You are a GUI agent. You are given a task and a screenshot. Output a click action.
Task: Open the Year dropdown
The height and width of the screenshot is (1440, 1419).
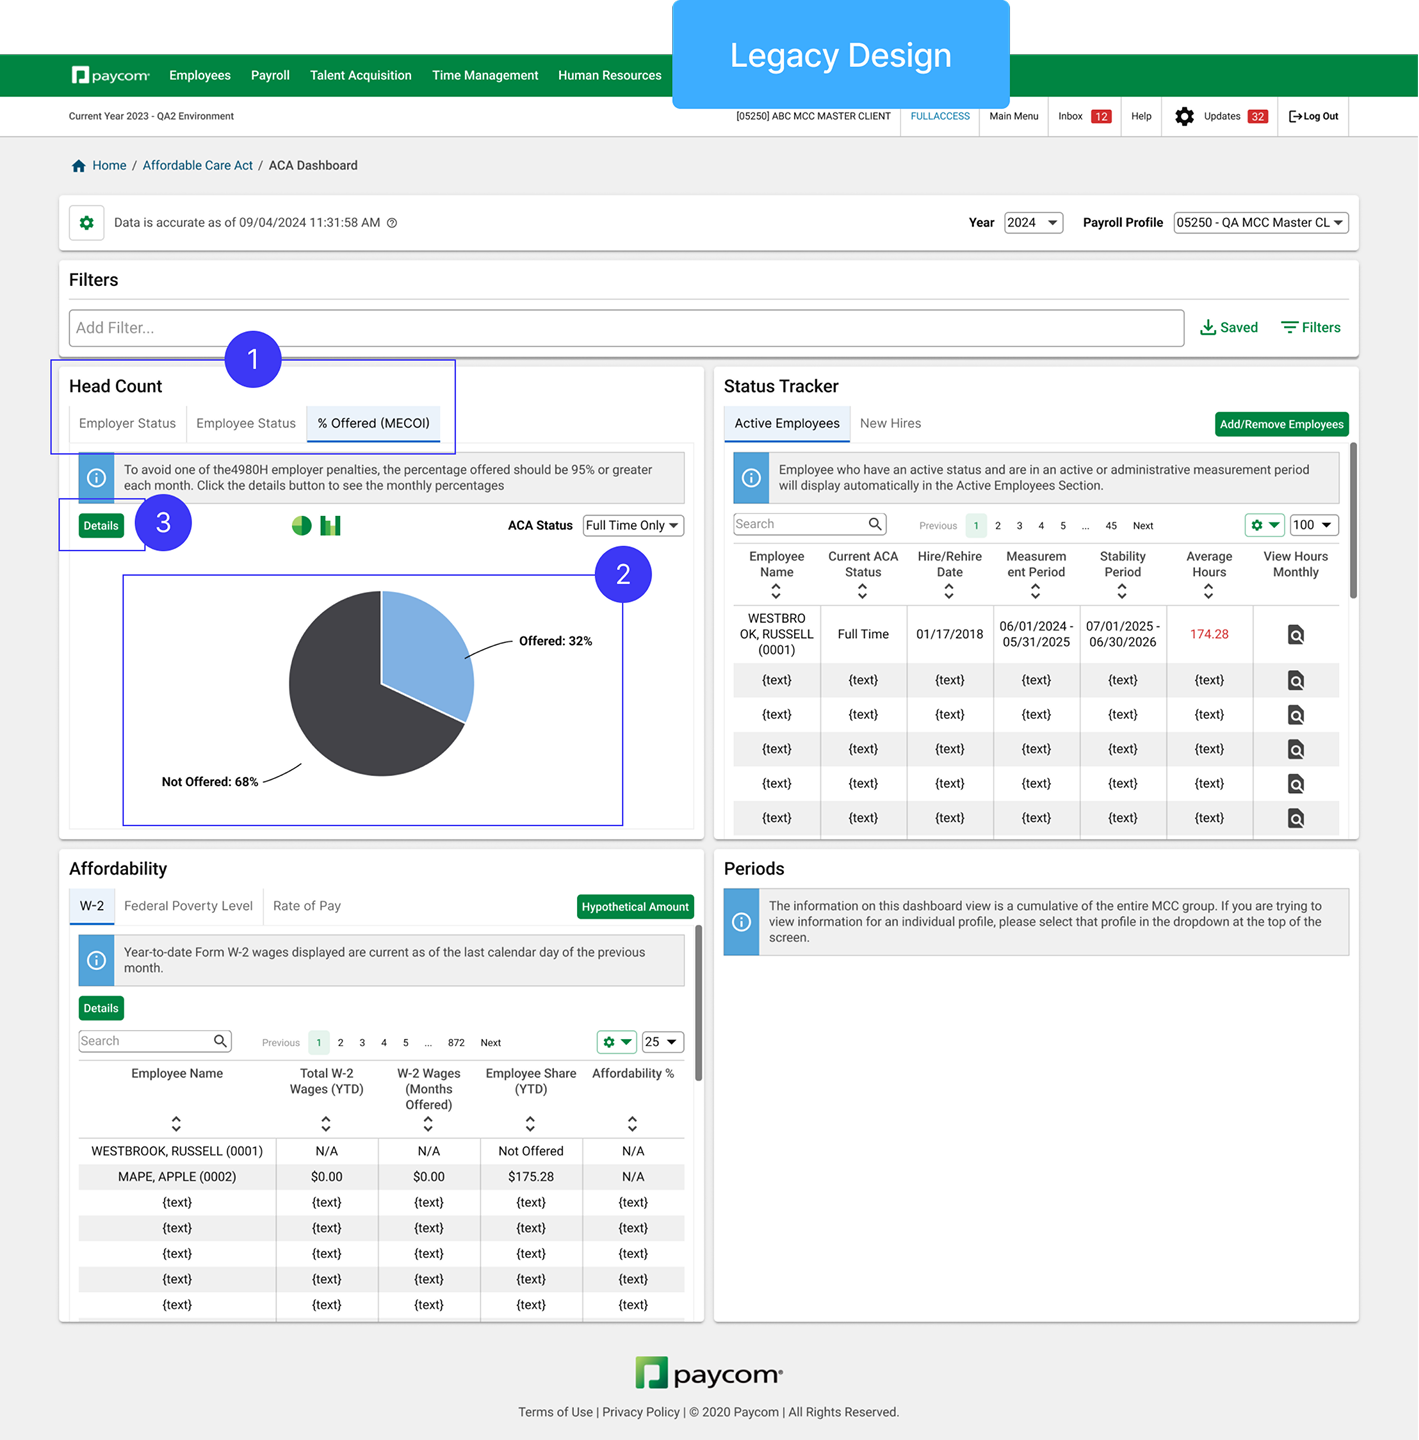click(1033, 223)
